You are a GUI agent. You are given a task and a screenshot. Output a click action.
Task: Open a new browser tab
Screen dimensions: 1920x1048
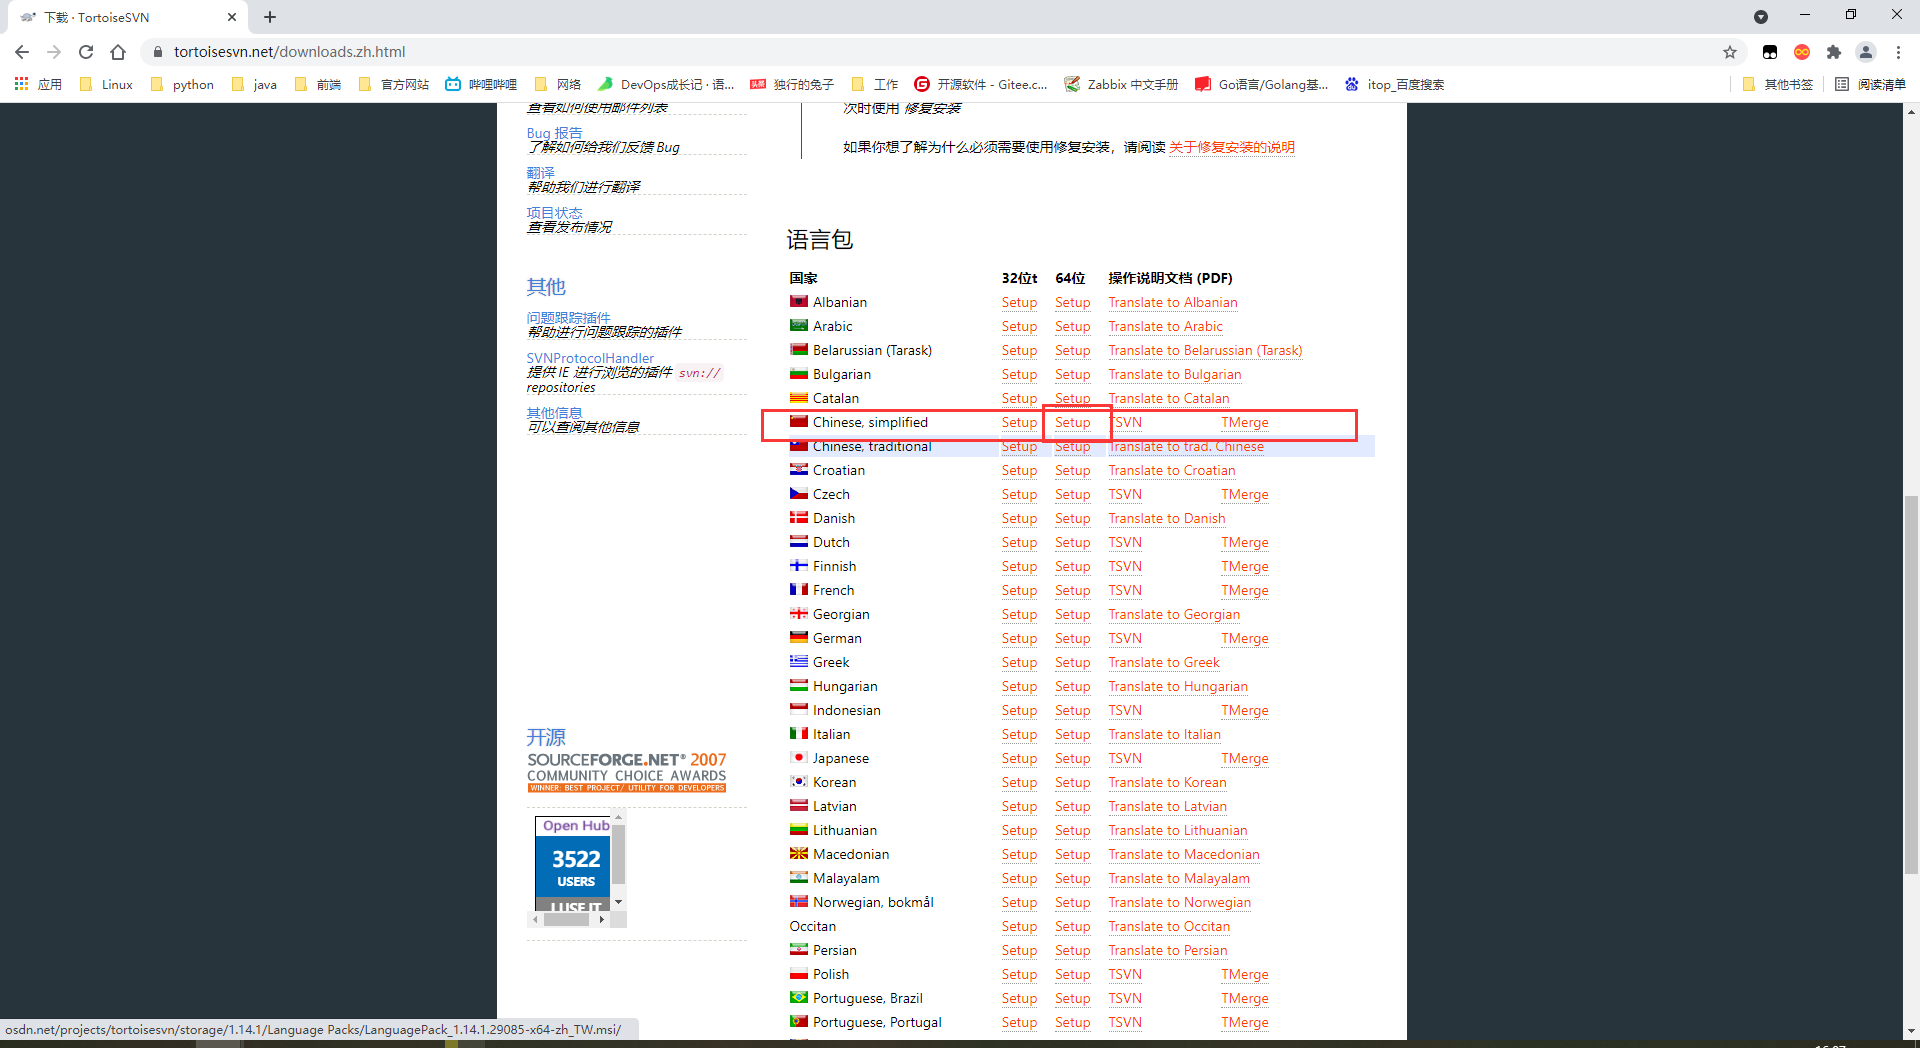[x=270, y=17]
